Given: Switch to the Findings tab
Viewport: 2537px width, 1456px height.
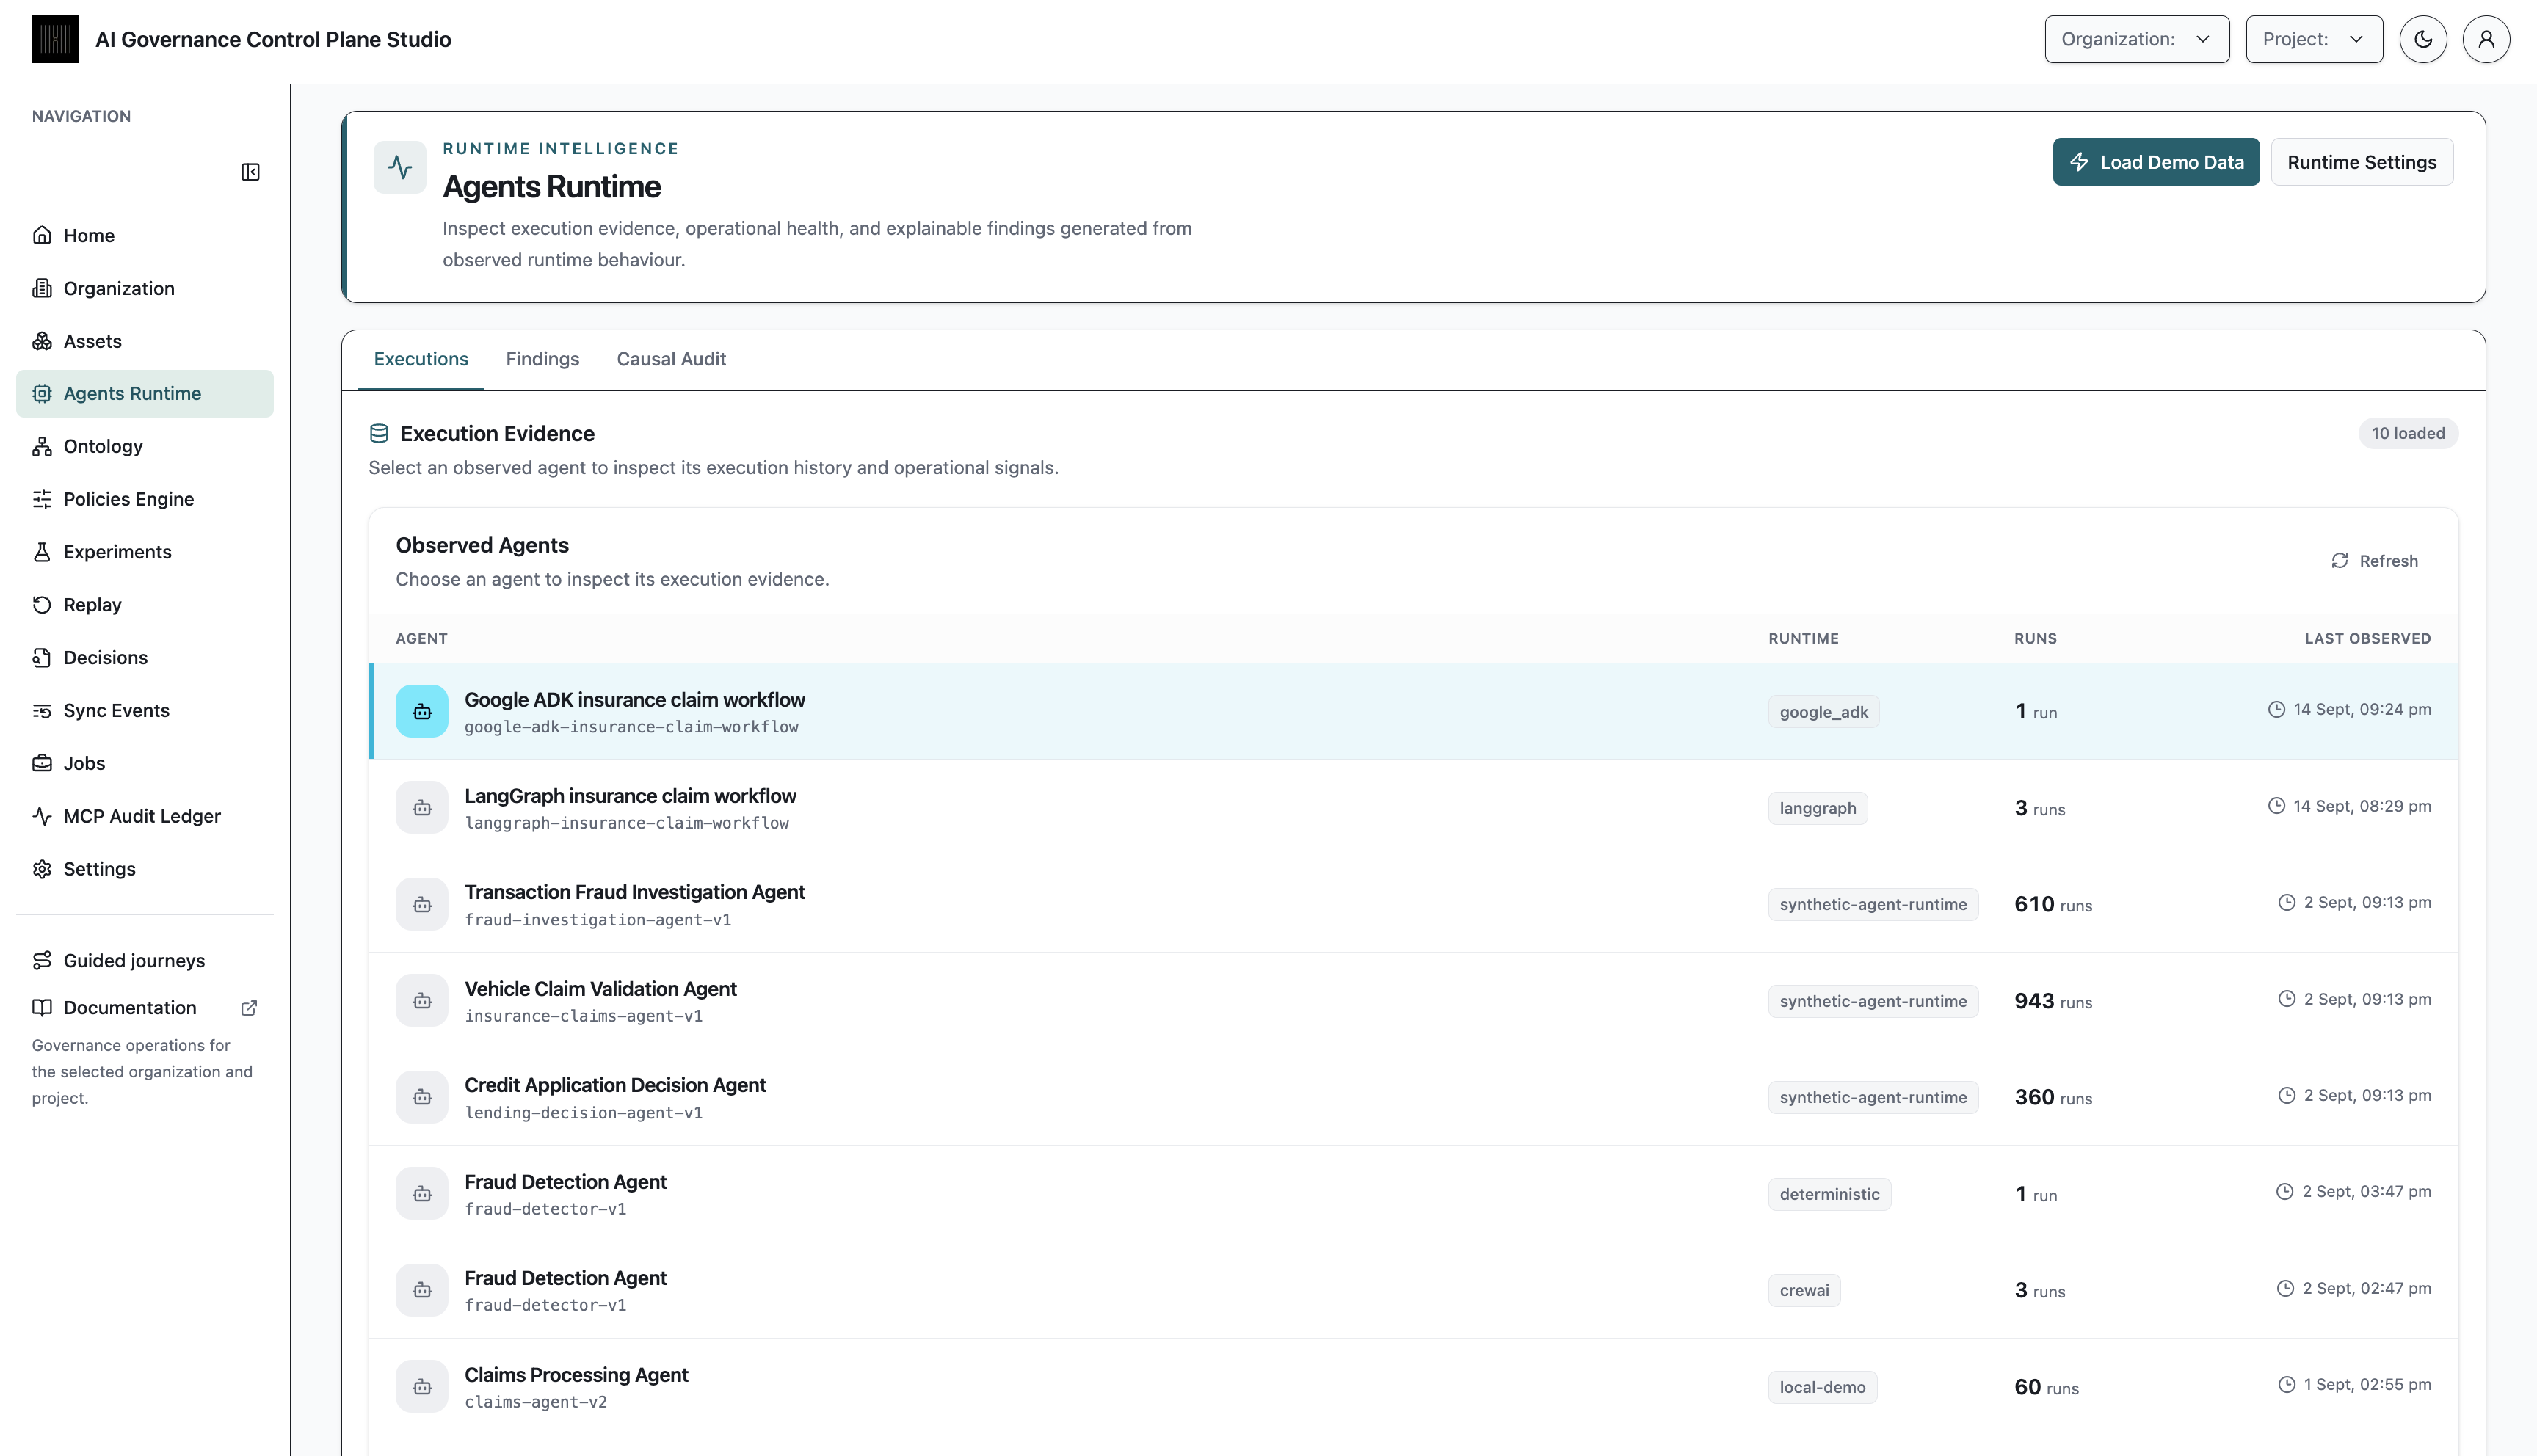Looking at the screenshot, I should (x=542, y=359).
